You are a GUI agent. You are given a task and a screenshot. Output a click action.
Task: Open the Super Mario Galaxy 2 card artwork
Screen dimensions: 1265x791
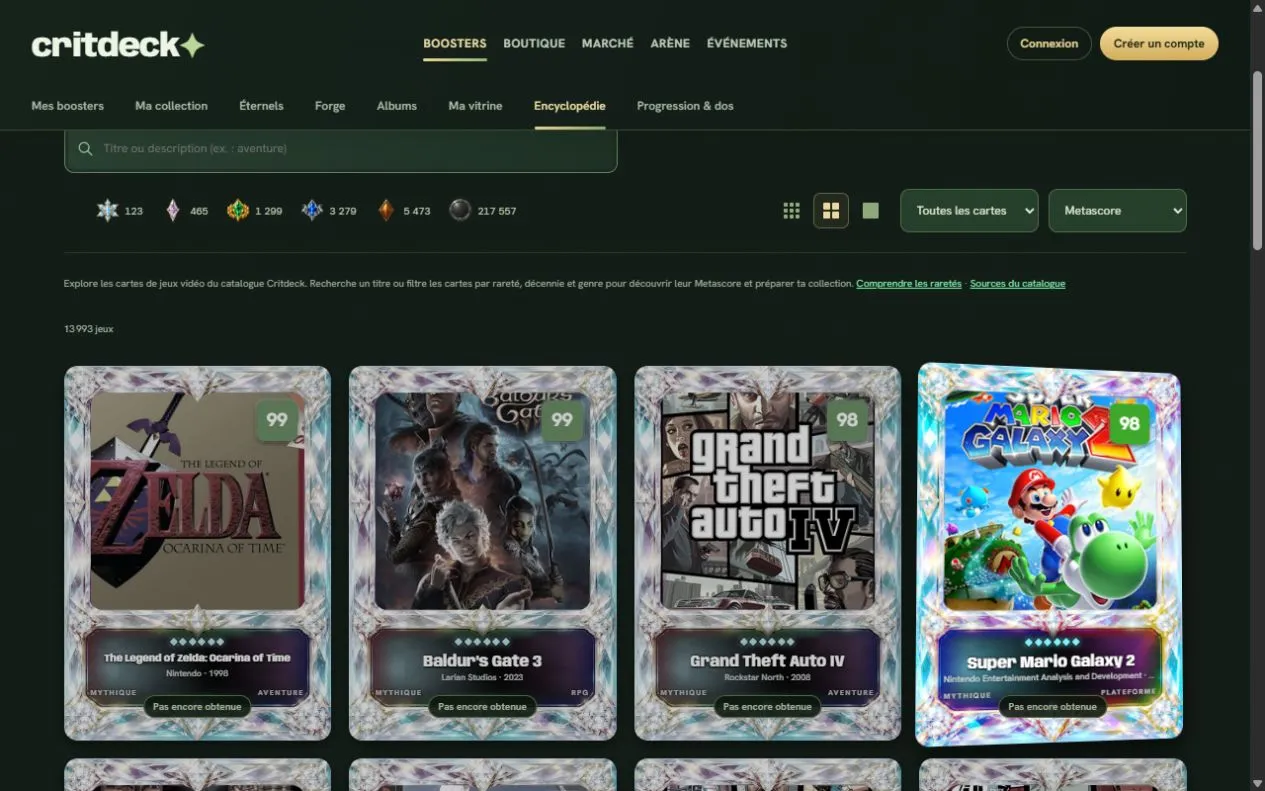(x=1048, y=500)
